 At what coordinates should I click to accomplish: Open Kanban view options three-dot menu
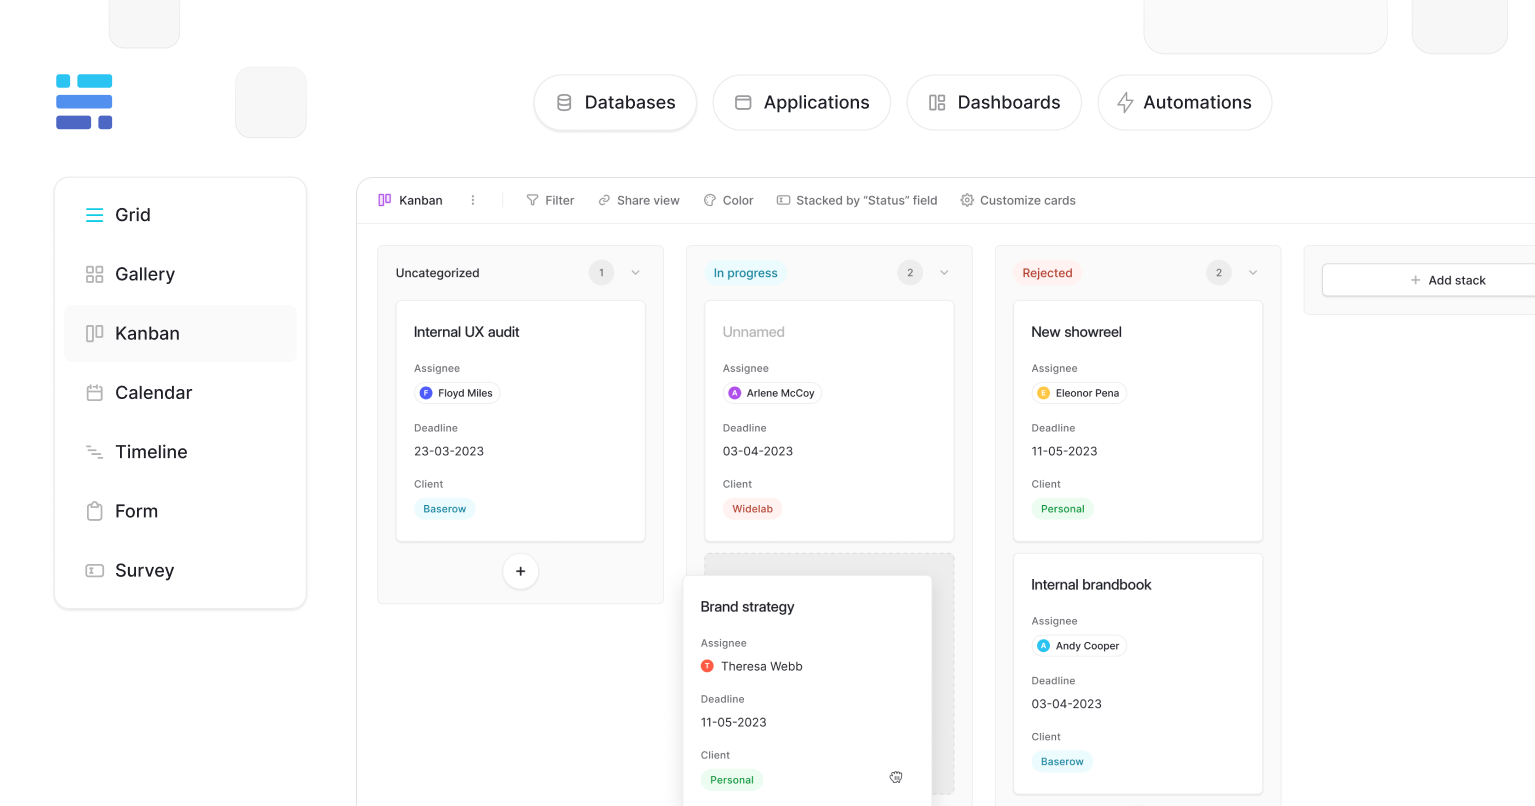click(x=473, y=200)
